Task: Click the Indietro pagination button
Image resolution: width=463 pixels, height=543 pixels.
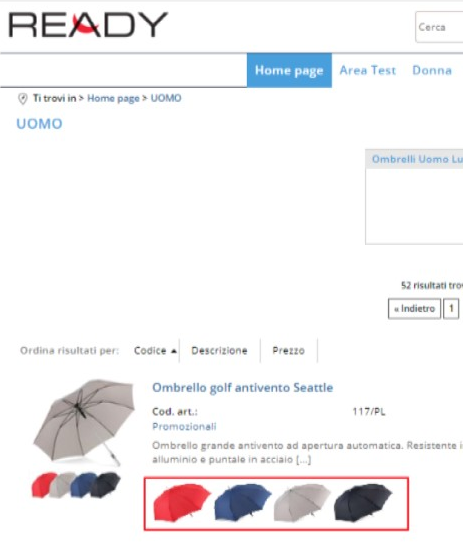Action: point(415,308)
